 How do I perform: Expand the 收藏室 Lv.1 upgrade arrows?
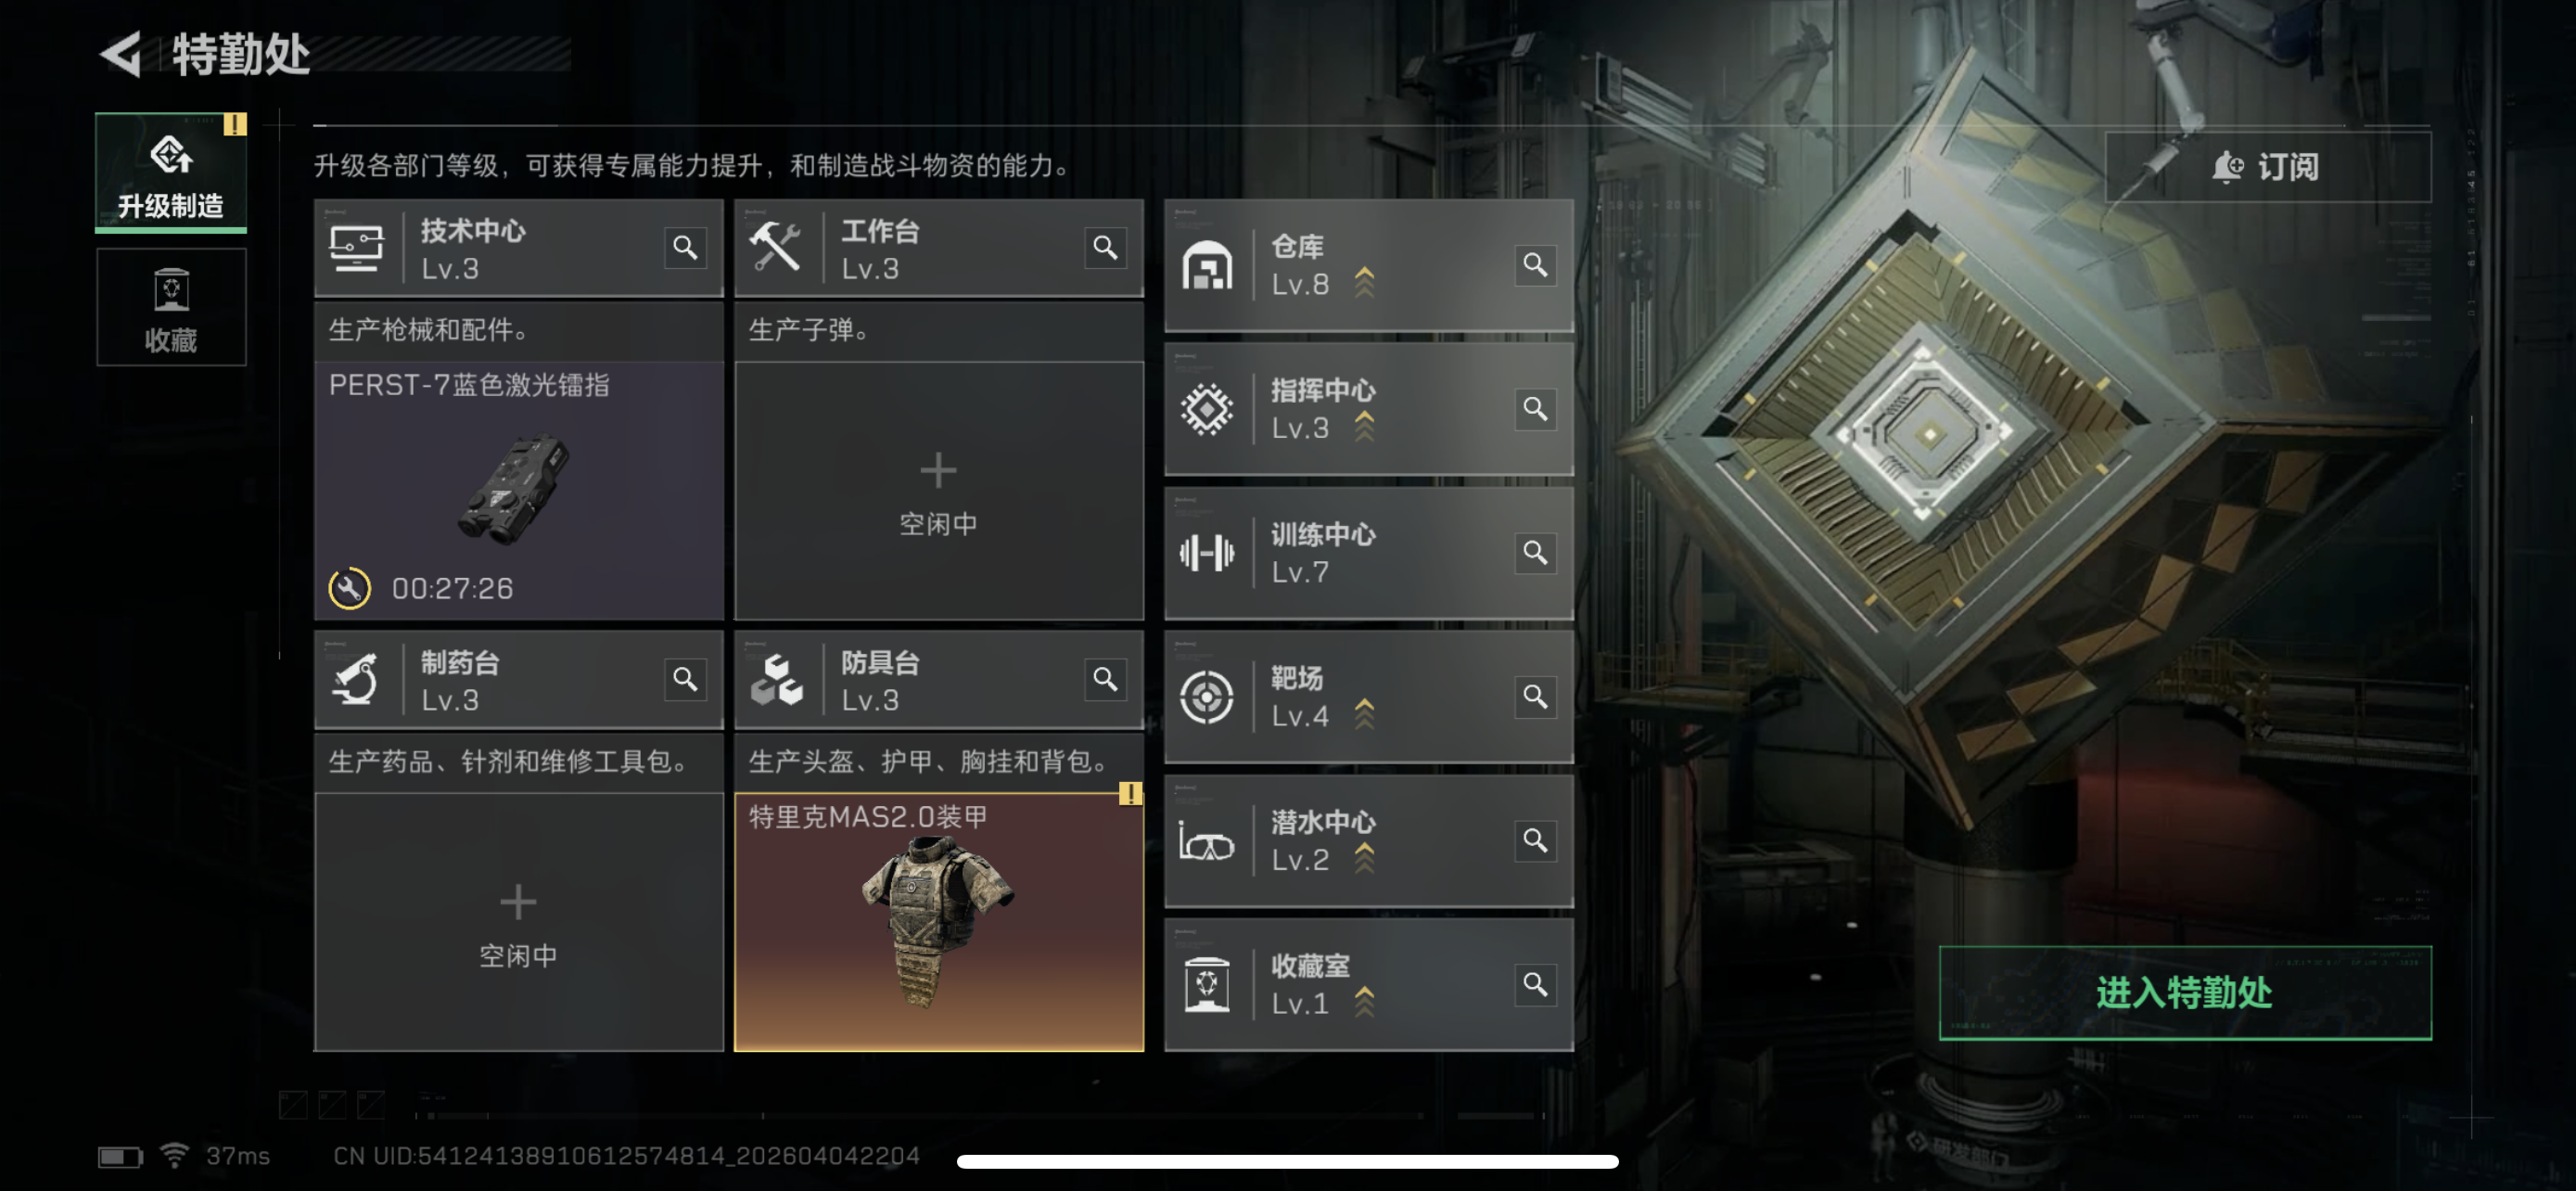click(1364, 1002)
